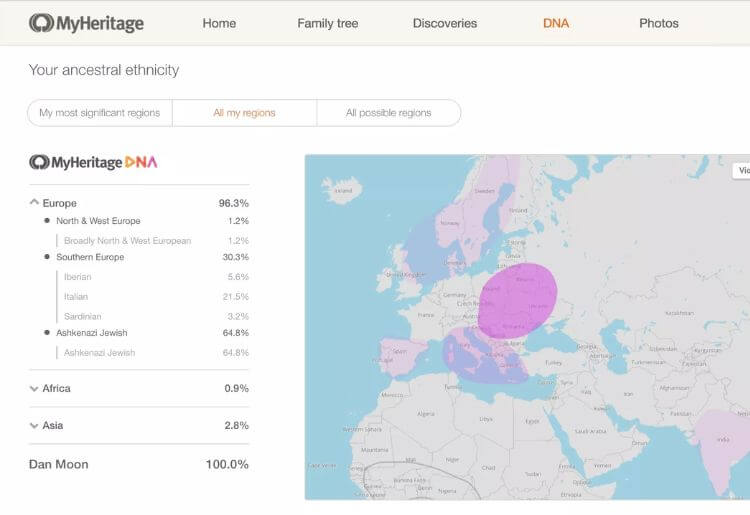750x515 pixels.
Task: Click the magenta Ashkenazi region on map
Action: pos(517,299)
